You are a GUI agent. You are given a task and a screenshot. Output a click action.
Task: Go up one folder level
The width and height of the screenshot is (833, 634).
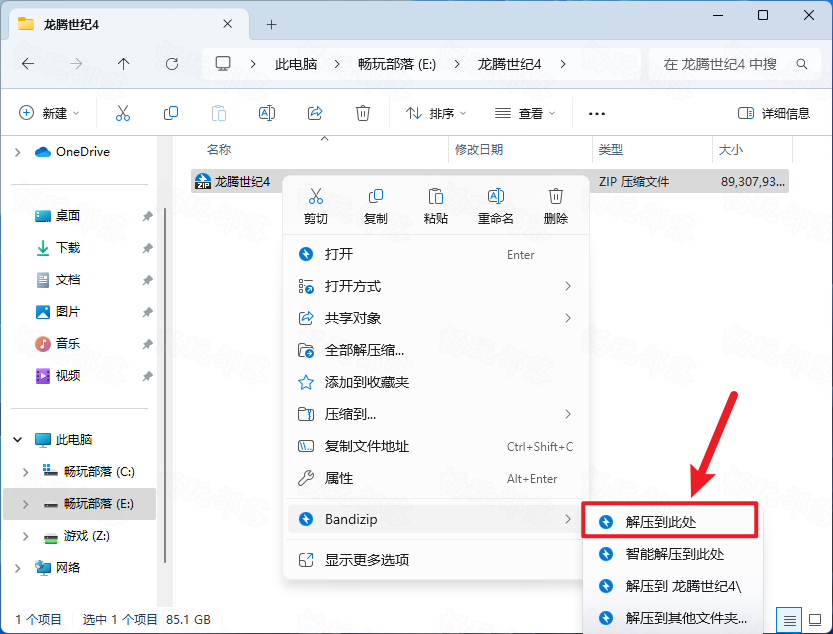pos(123,64)
